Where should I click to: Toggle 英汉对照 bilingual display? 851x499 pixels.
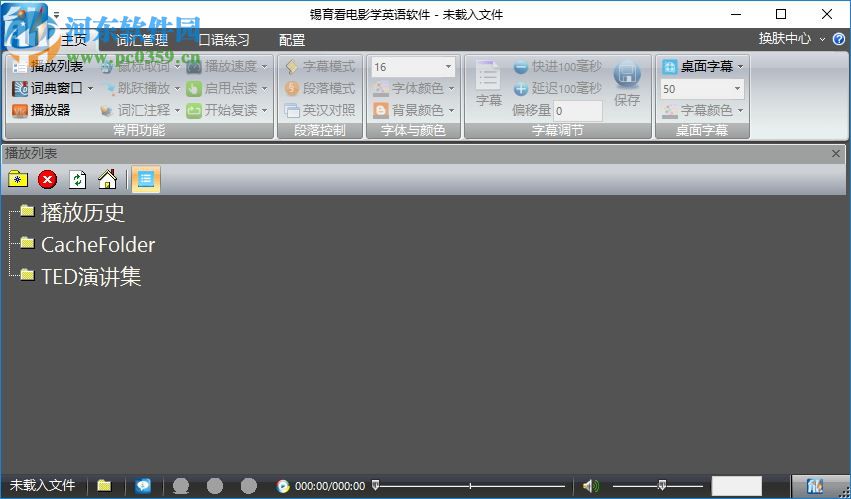pos(320,110)
